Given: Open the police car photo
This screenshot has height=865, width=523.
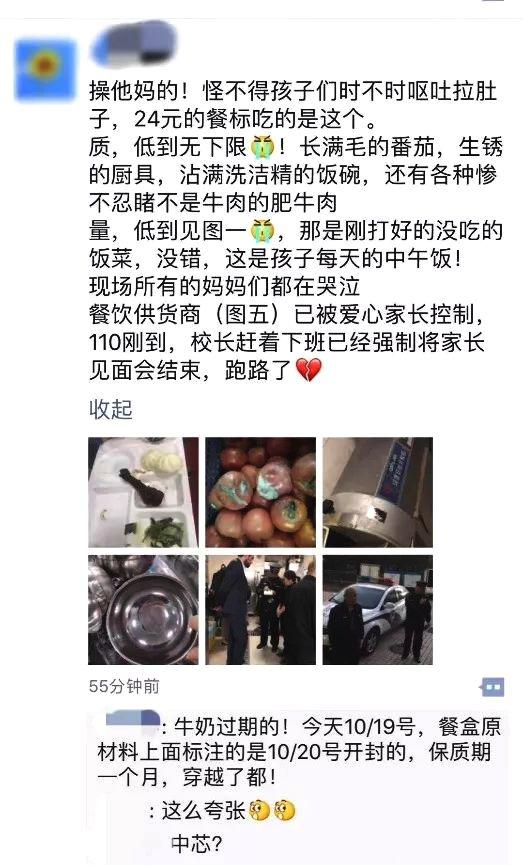Looking at the screenshot, I should [377, 610].
